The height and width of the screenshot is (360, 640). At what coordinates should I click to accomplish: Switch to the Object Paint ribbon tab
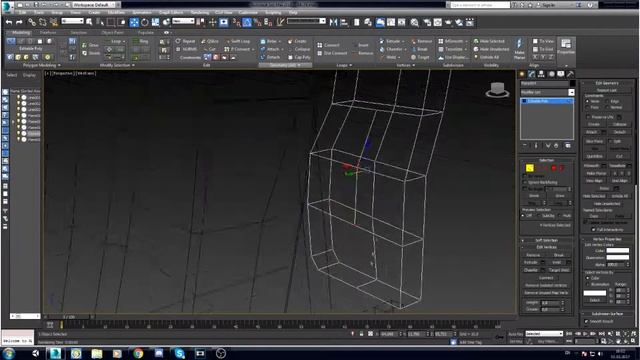[113, 33]
